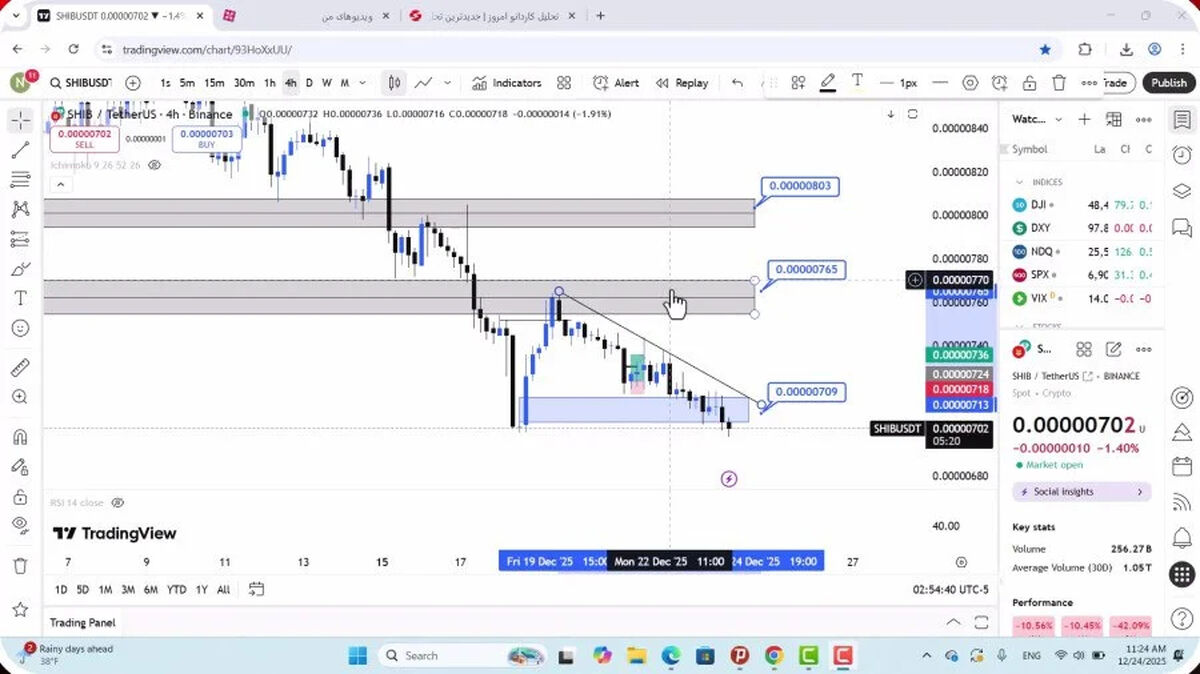Open Windows Start menu
Screen dimensions: 1200x674
tap(358, 656)
